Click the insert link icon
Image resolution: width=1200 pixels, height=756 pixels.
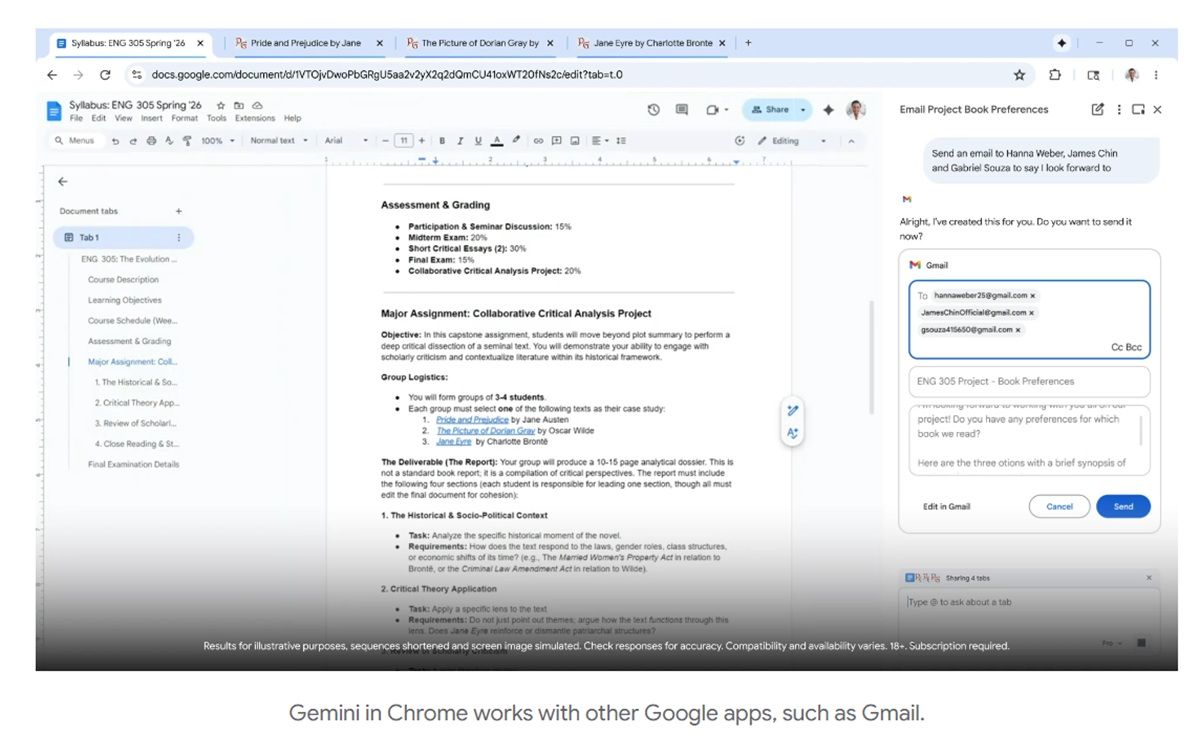(538, 141)
